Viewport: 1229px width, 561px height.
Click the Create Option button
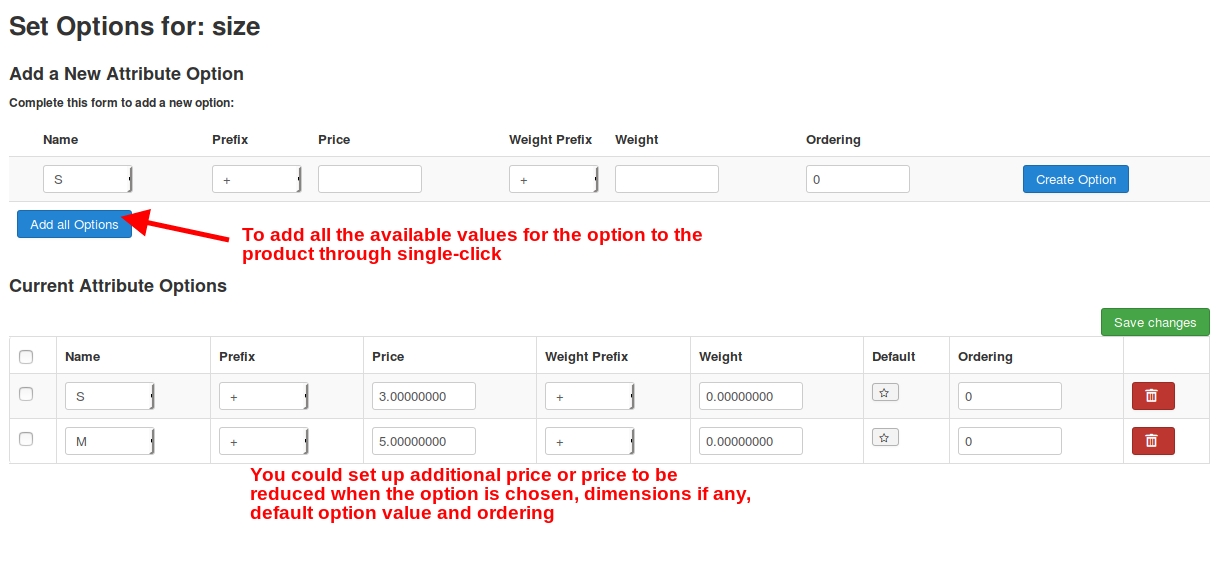point(1076,179)
